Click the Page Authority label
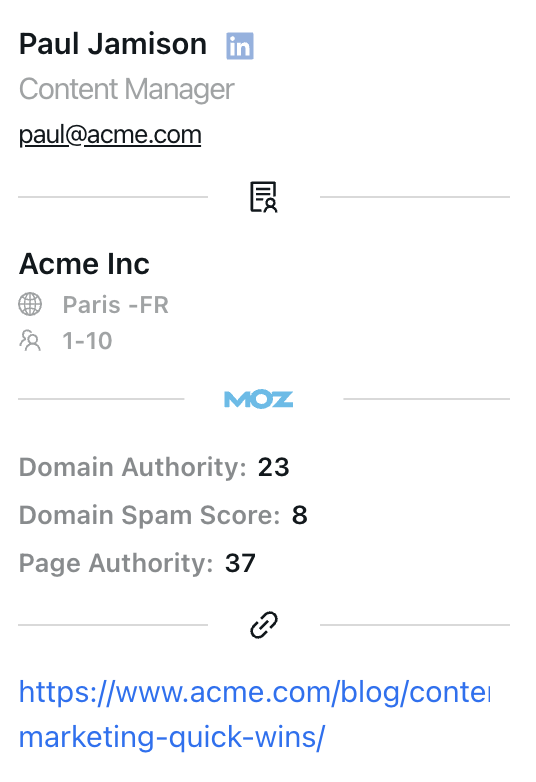Viewport: 536px width, 782px height. click(x=116, y=564)
